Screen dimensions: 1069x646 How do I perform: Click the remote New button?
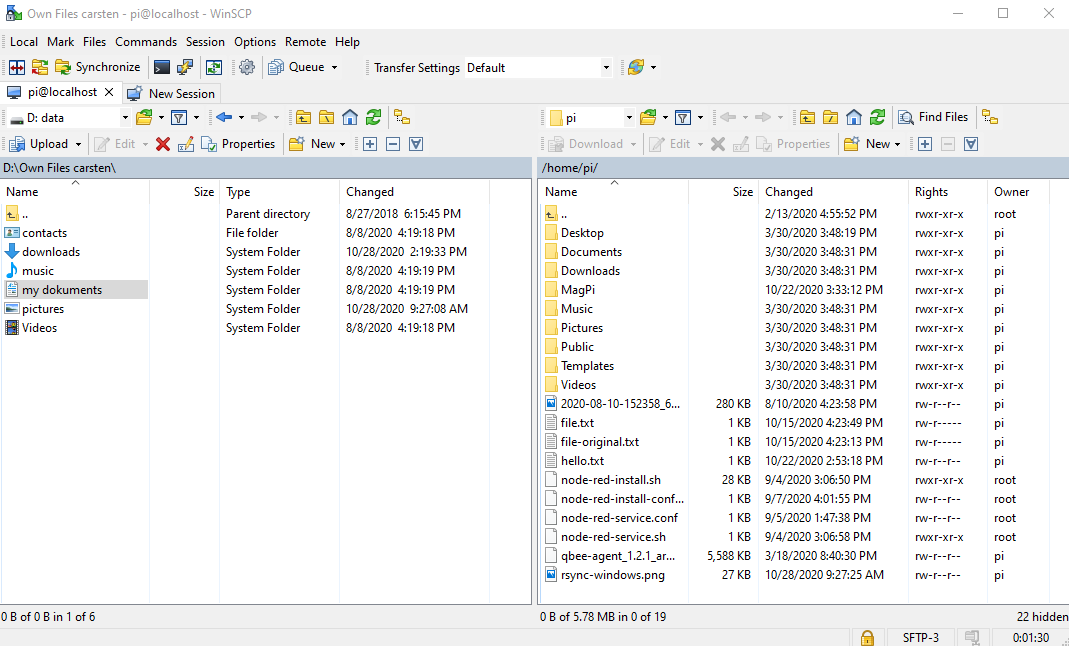point(868,143)
